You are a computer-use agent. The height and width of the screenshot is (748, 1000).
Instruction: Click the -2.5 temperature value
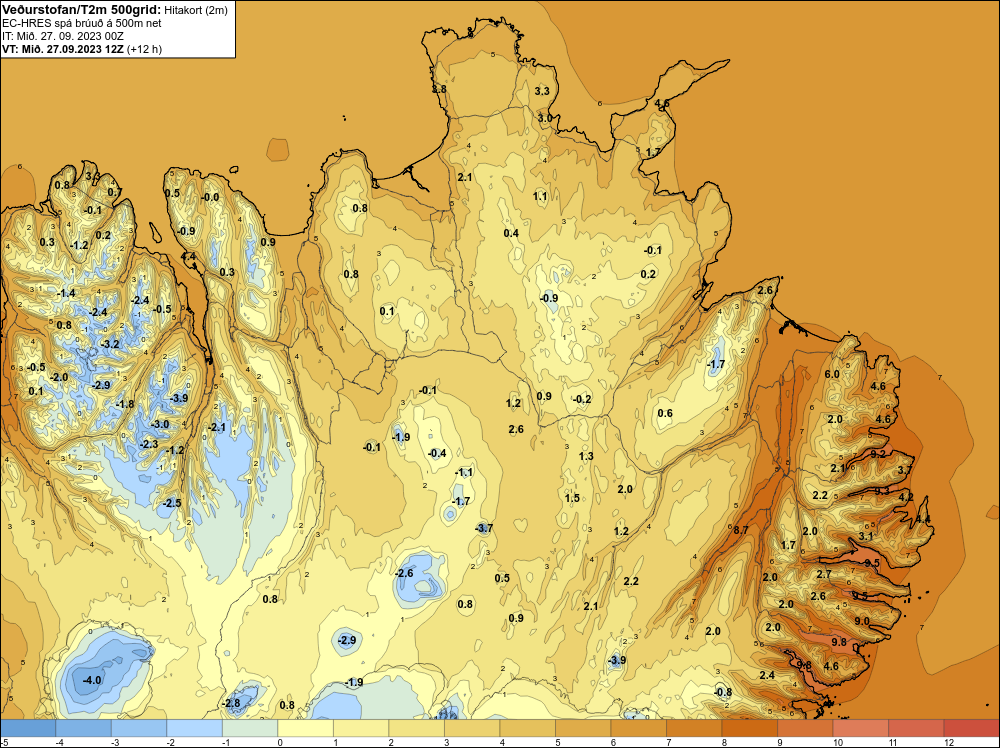(x=172, y=503)
